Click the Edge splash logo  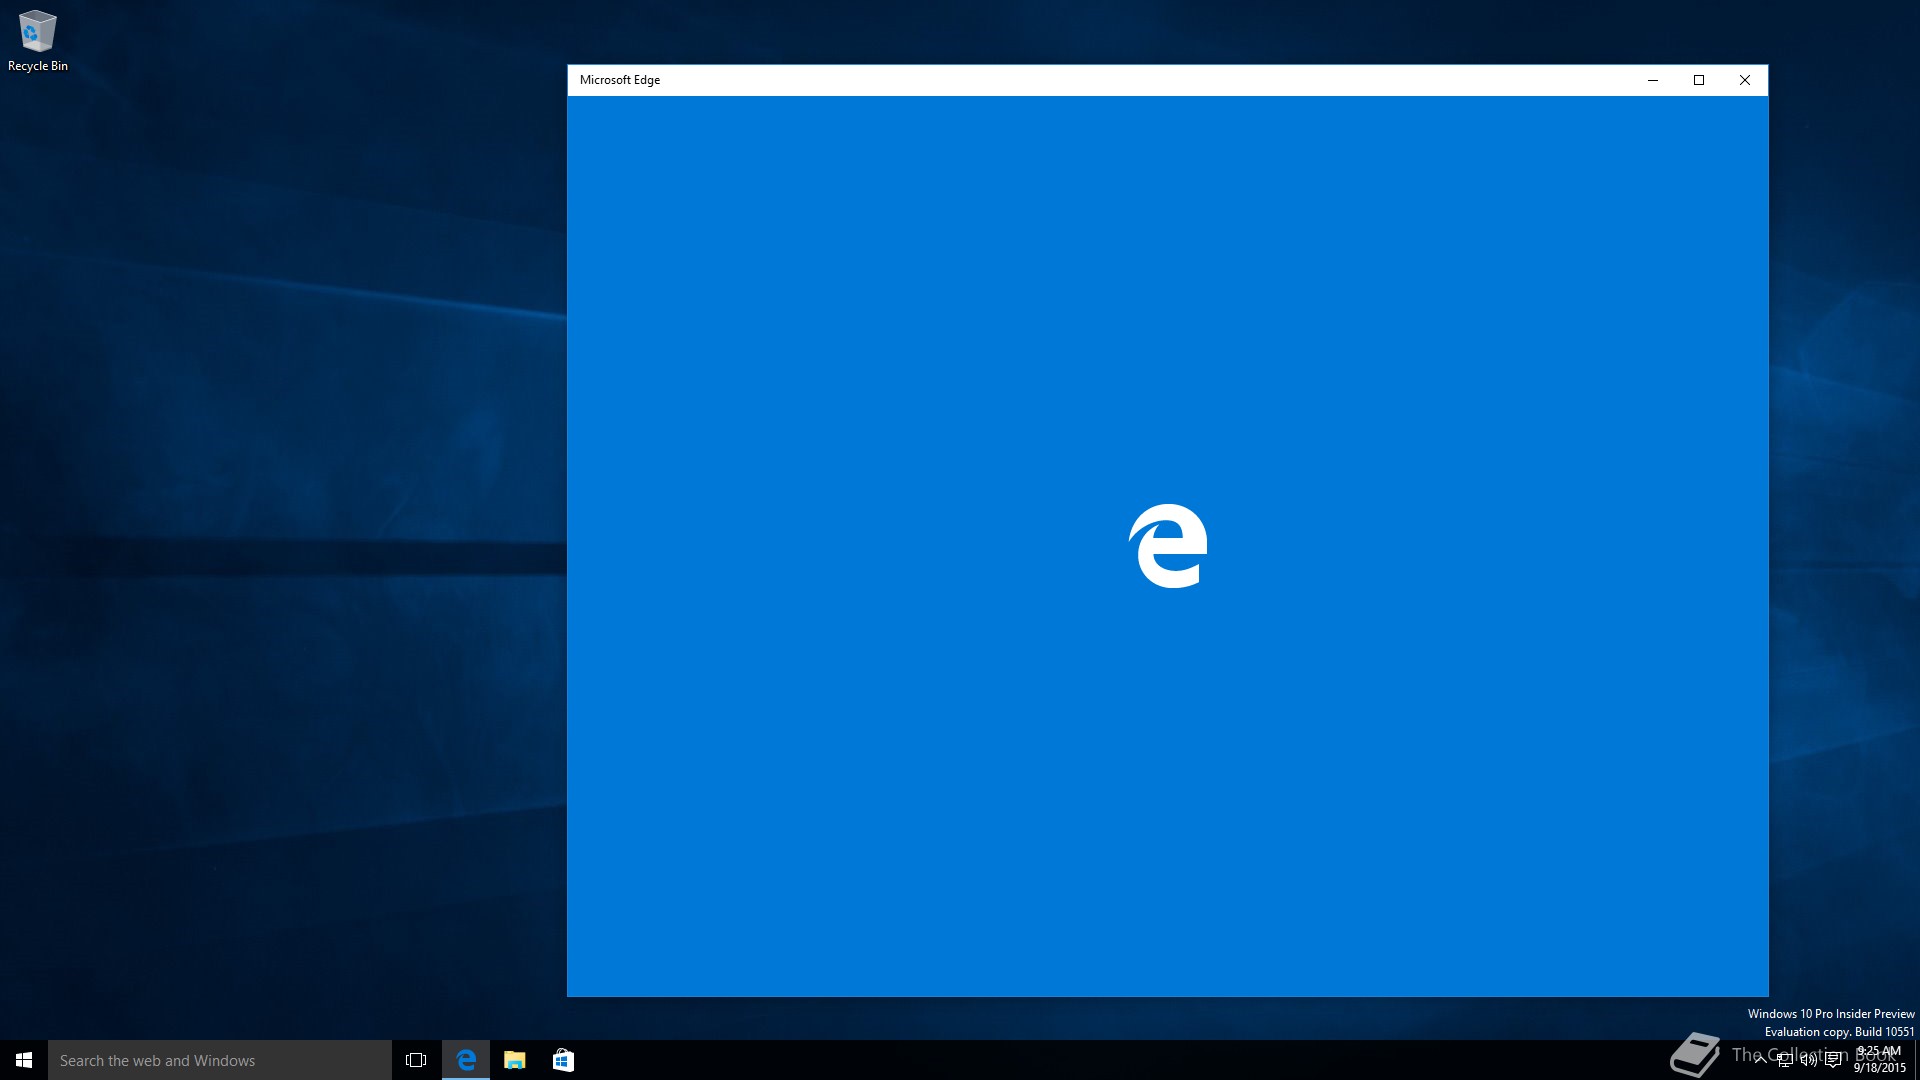point(1168,546)
